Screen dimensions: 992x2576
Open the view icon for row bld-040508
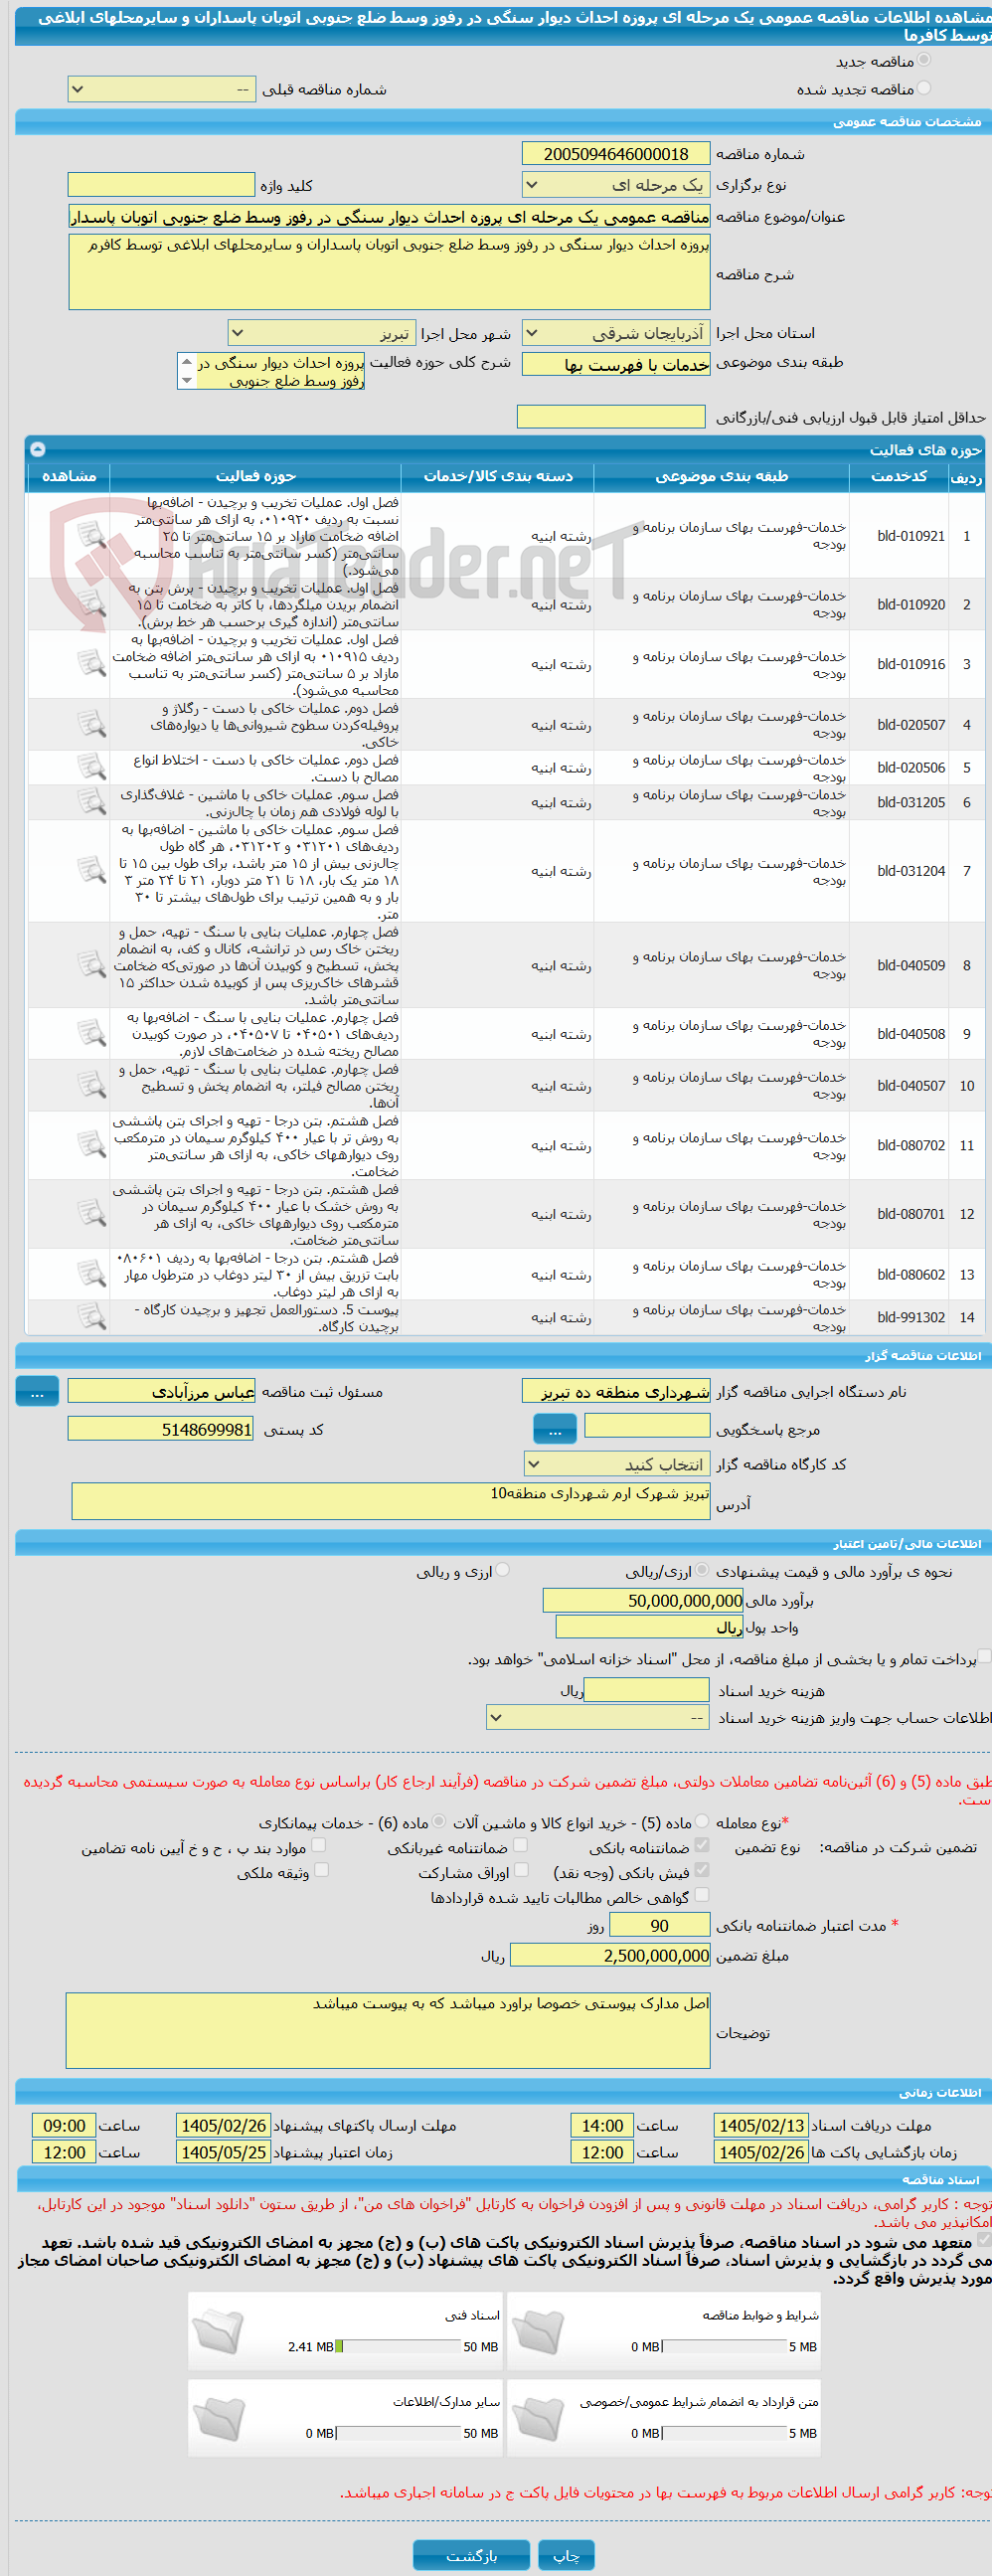pos(91,1033)
